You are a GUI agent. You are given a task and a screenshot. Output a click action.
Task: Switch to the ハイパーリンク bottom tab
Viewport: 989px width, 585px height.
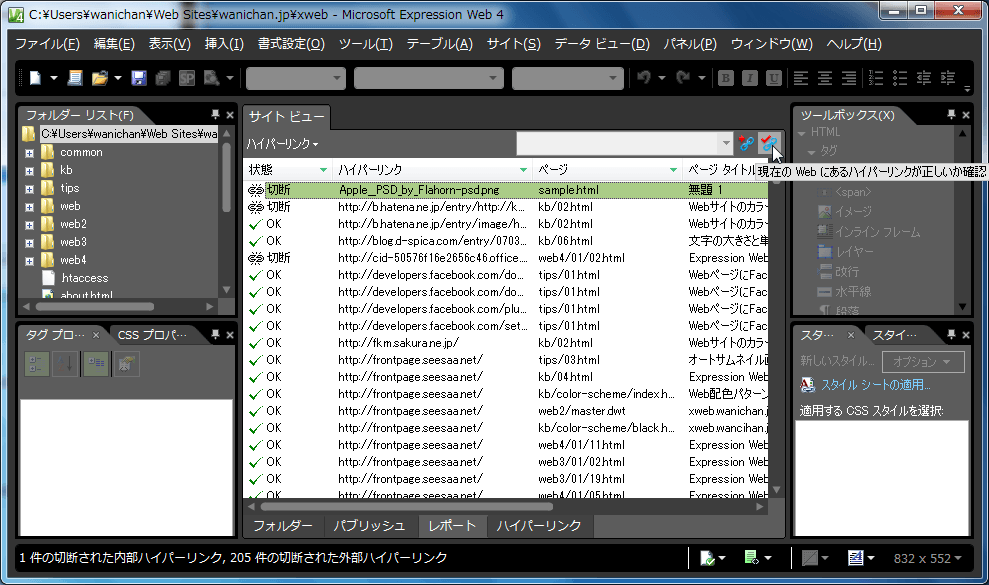[539, 526]
